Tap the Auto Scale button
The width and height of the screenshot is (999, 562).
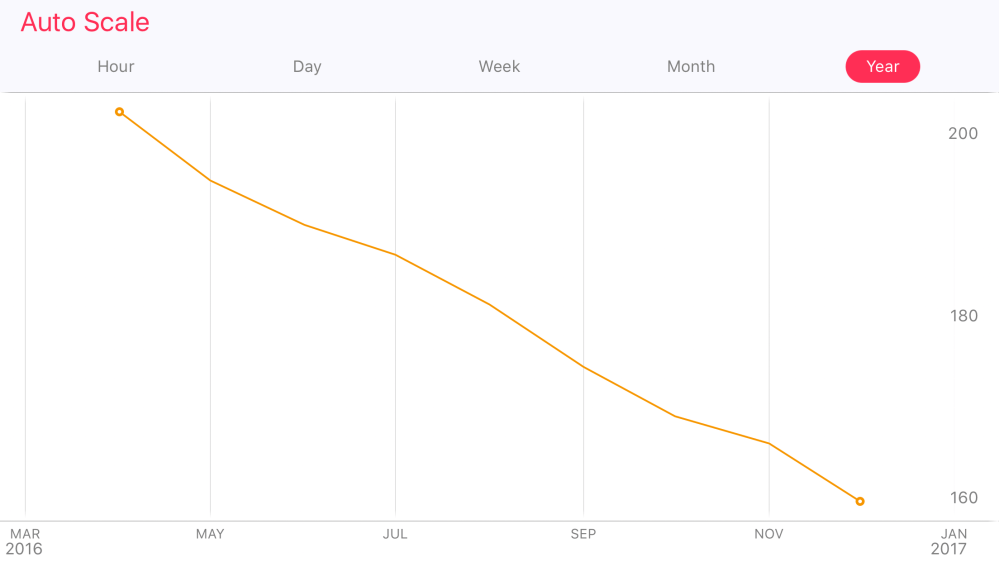[85, 22]
